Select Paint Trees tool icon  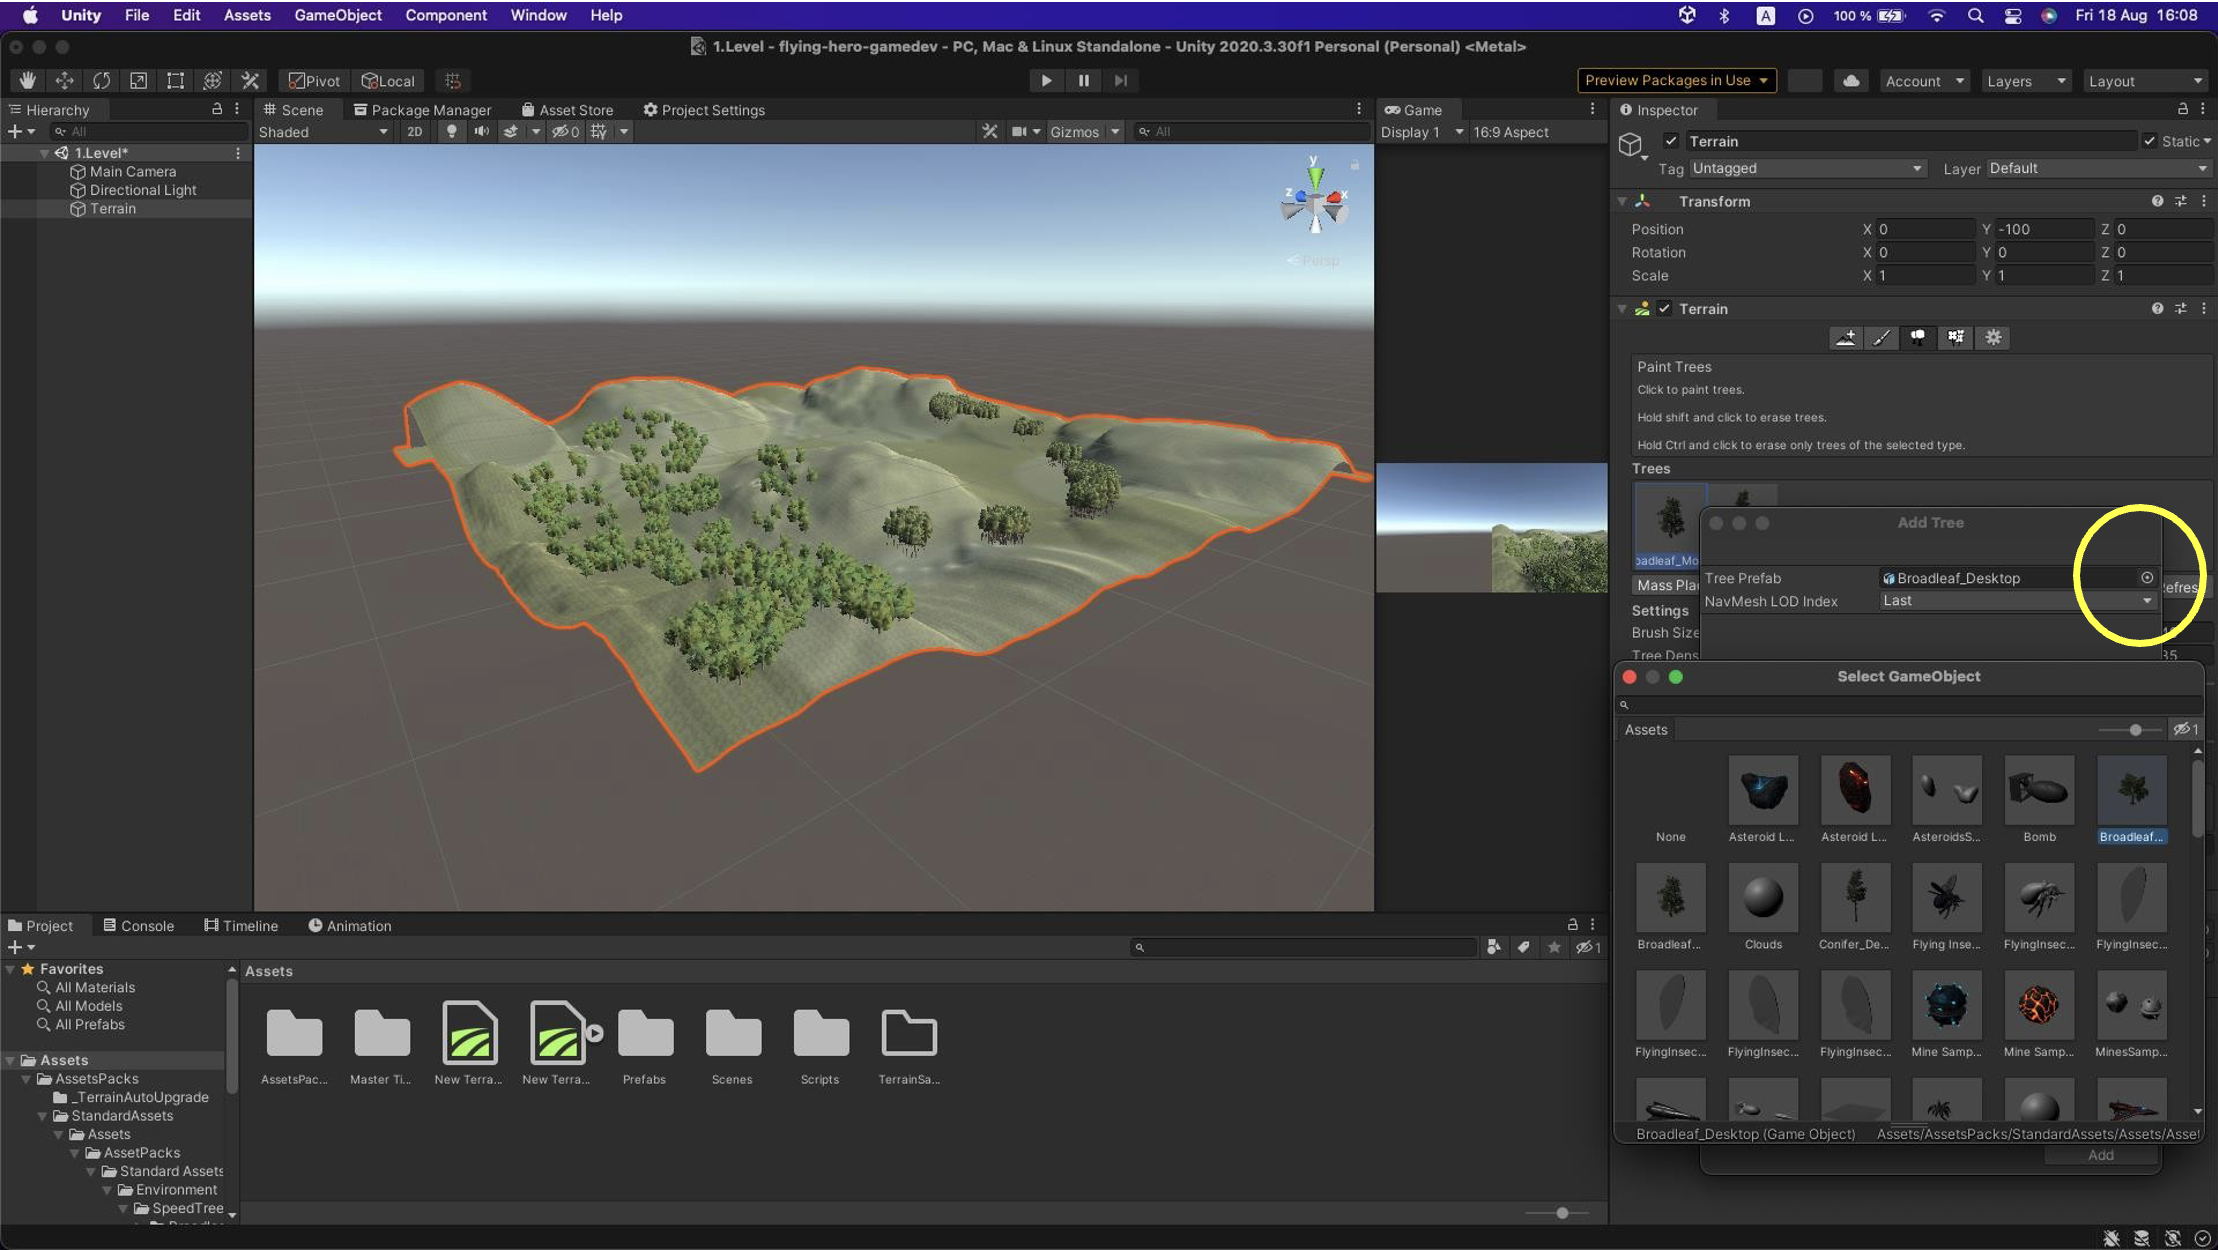pyautogui.click(x=1918, y=337)
